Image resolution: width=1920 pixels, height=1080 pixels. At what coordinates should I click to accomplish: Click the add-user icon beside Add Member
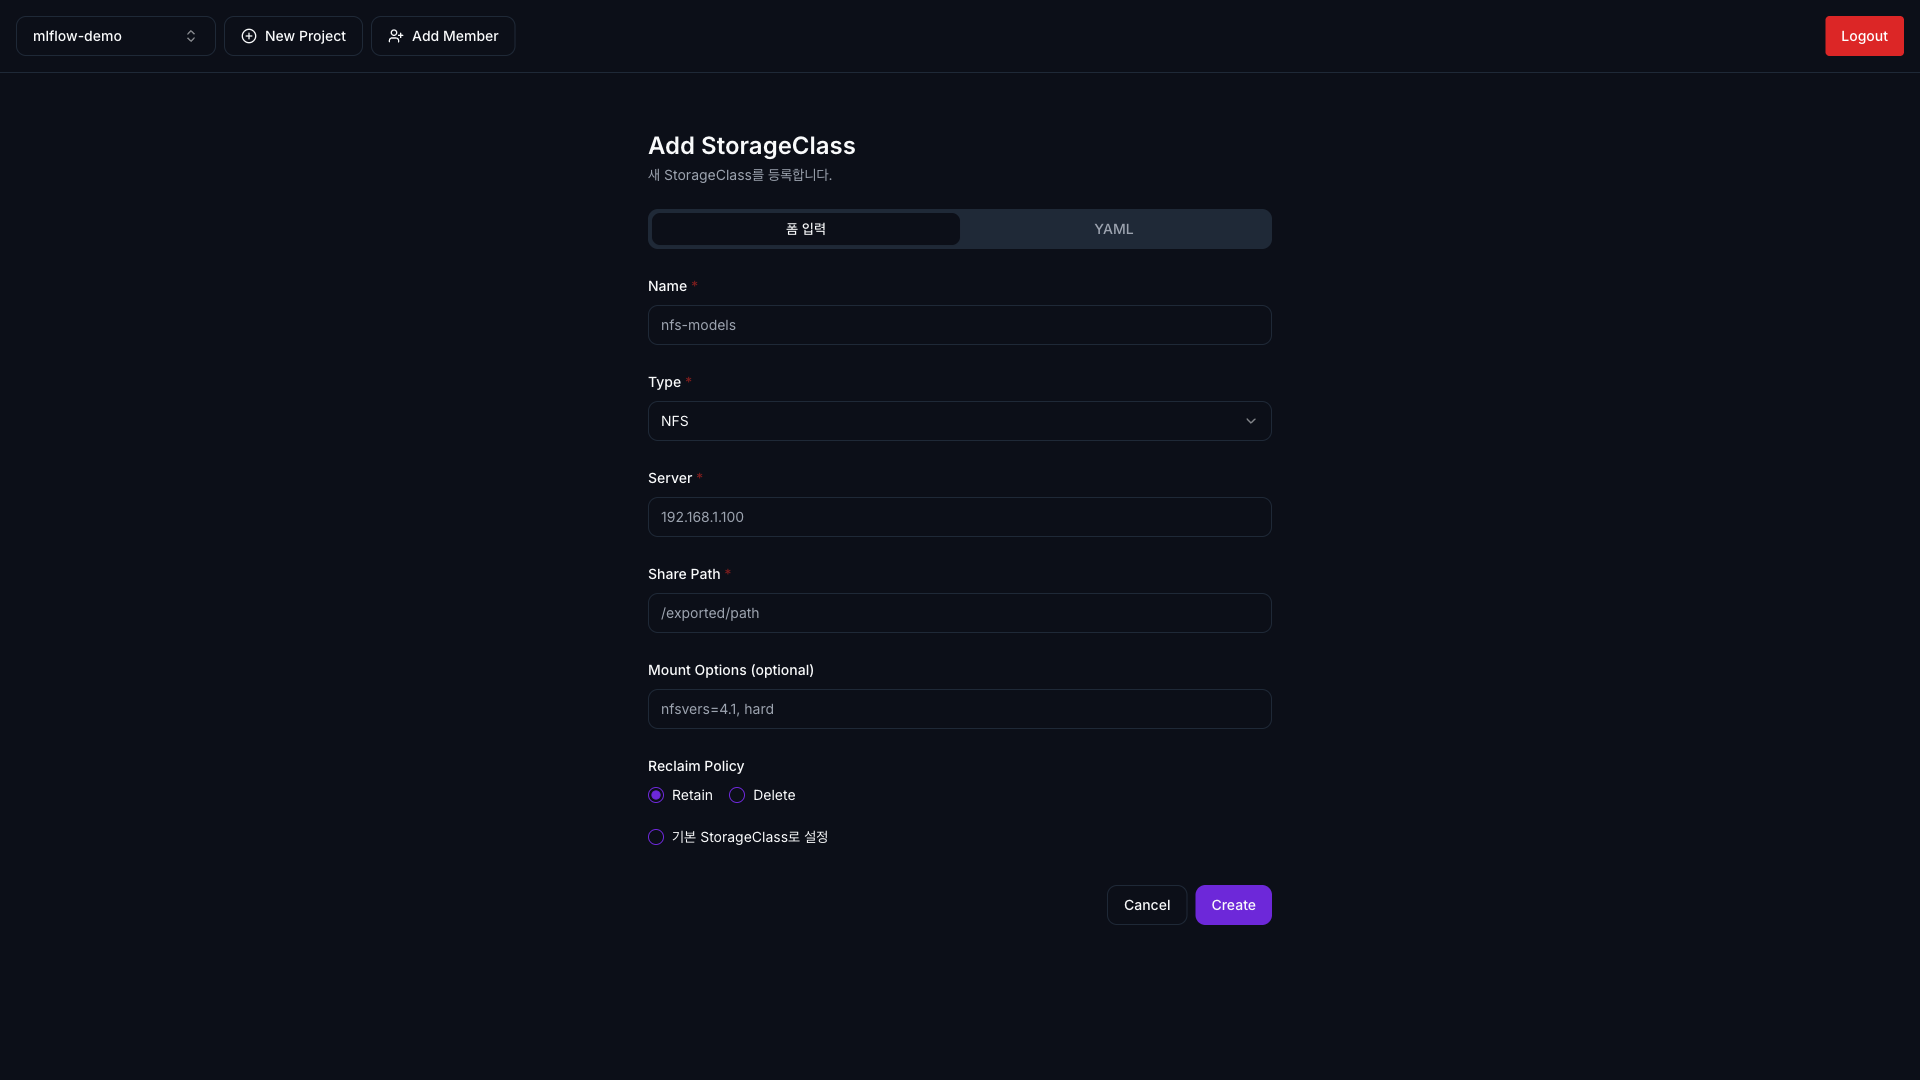pyautogui.click(x=396, y=36)
